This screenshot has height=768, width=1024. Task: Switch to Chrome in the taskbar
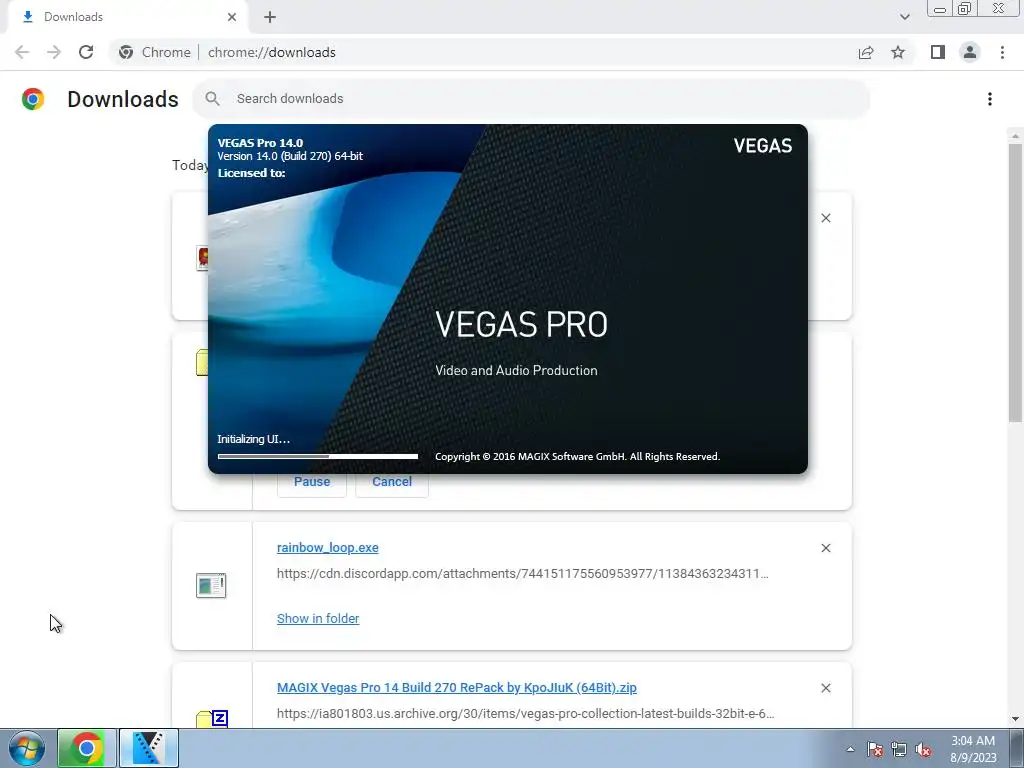pyautogui.click(x=86, y=748)
